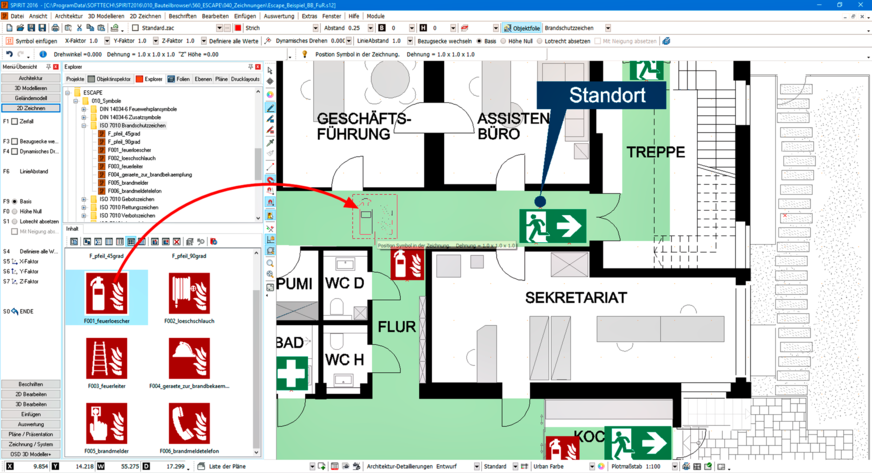Switch to the Folien tab

pos(179,79)
